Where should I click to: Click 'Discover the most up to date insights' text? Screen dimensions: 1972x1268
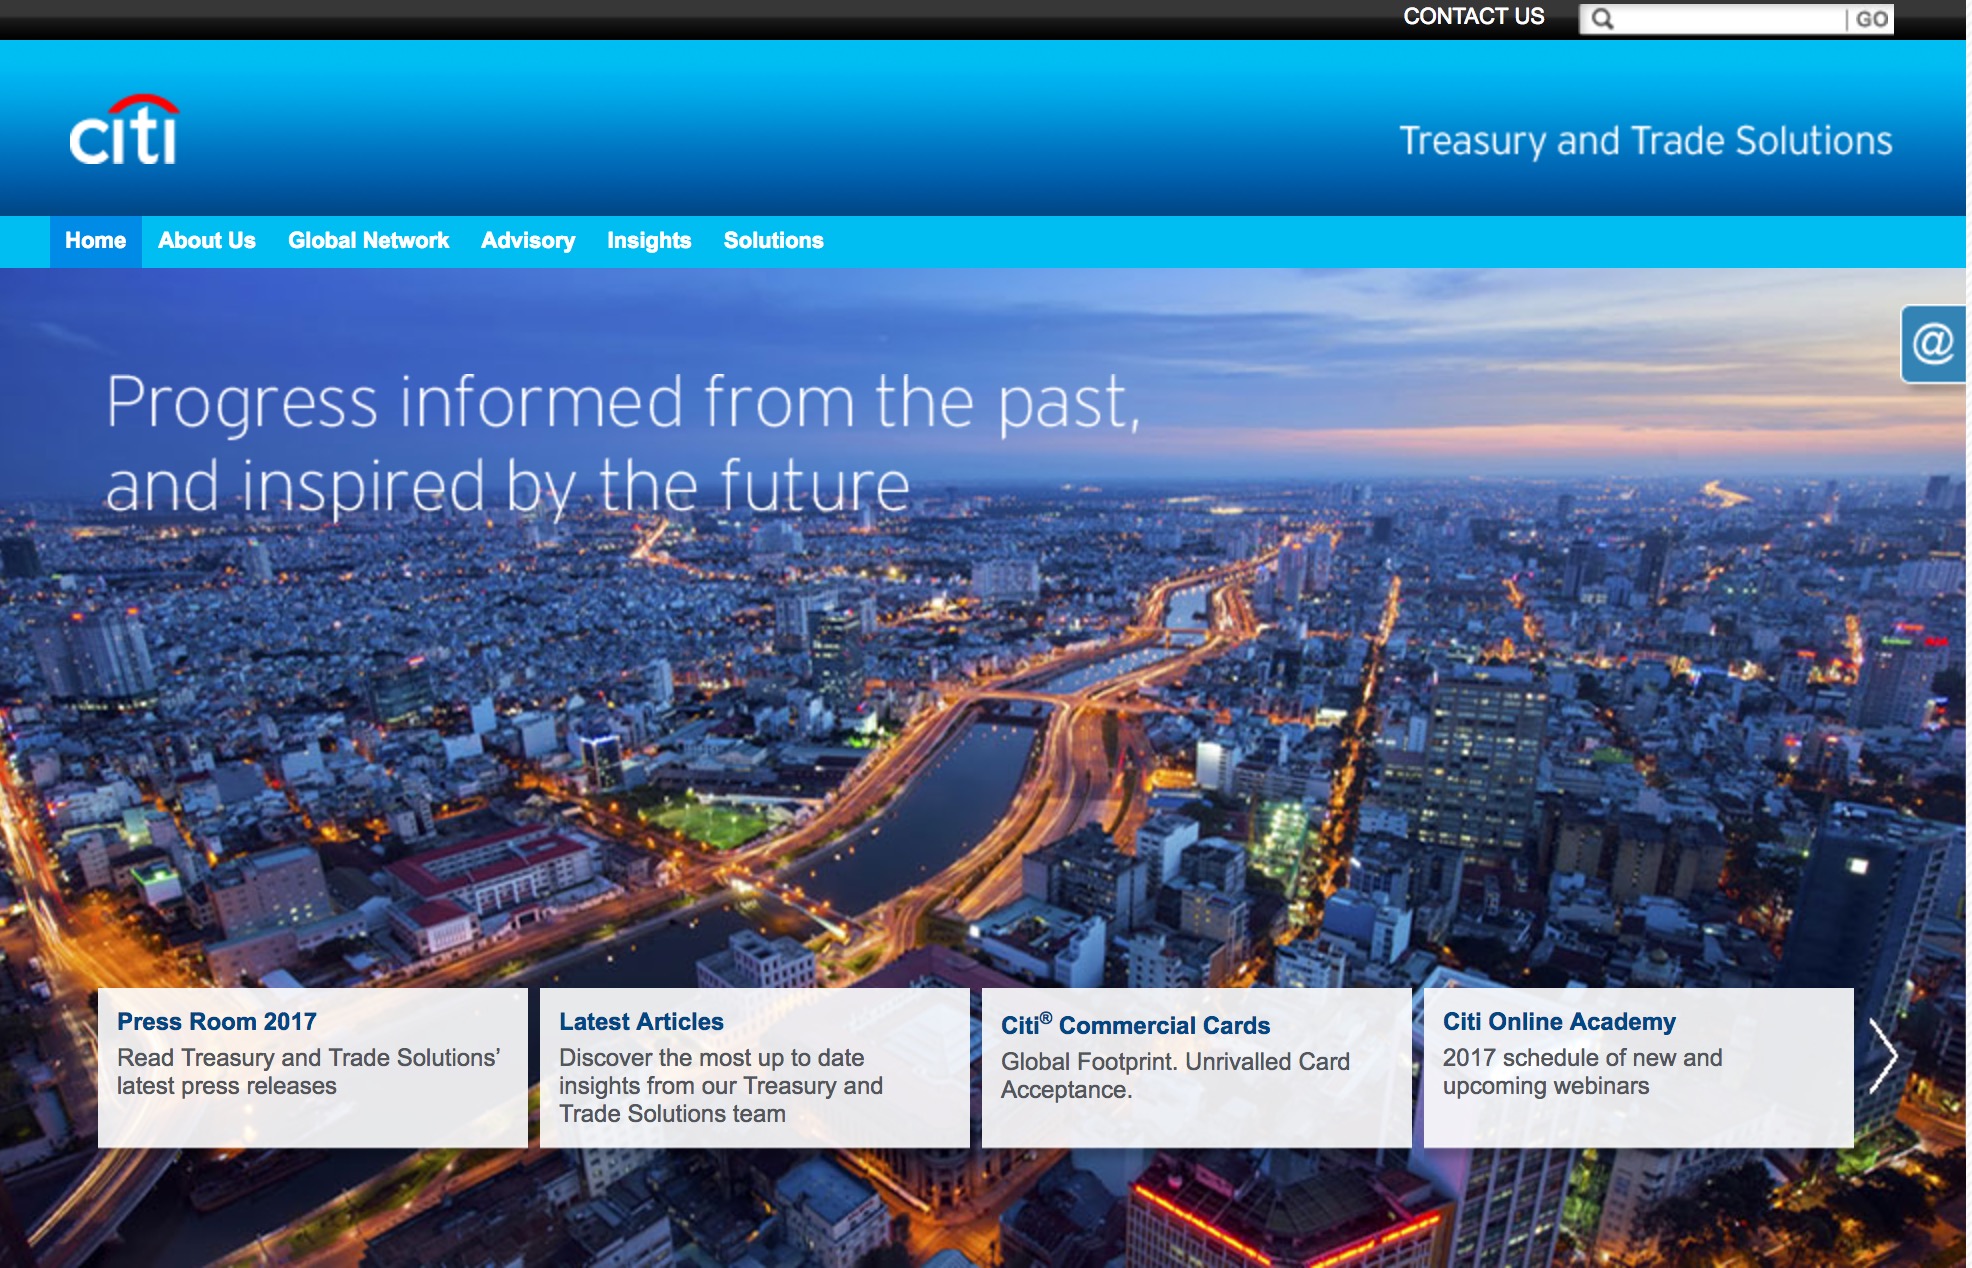click(x=721, y=1085)
